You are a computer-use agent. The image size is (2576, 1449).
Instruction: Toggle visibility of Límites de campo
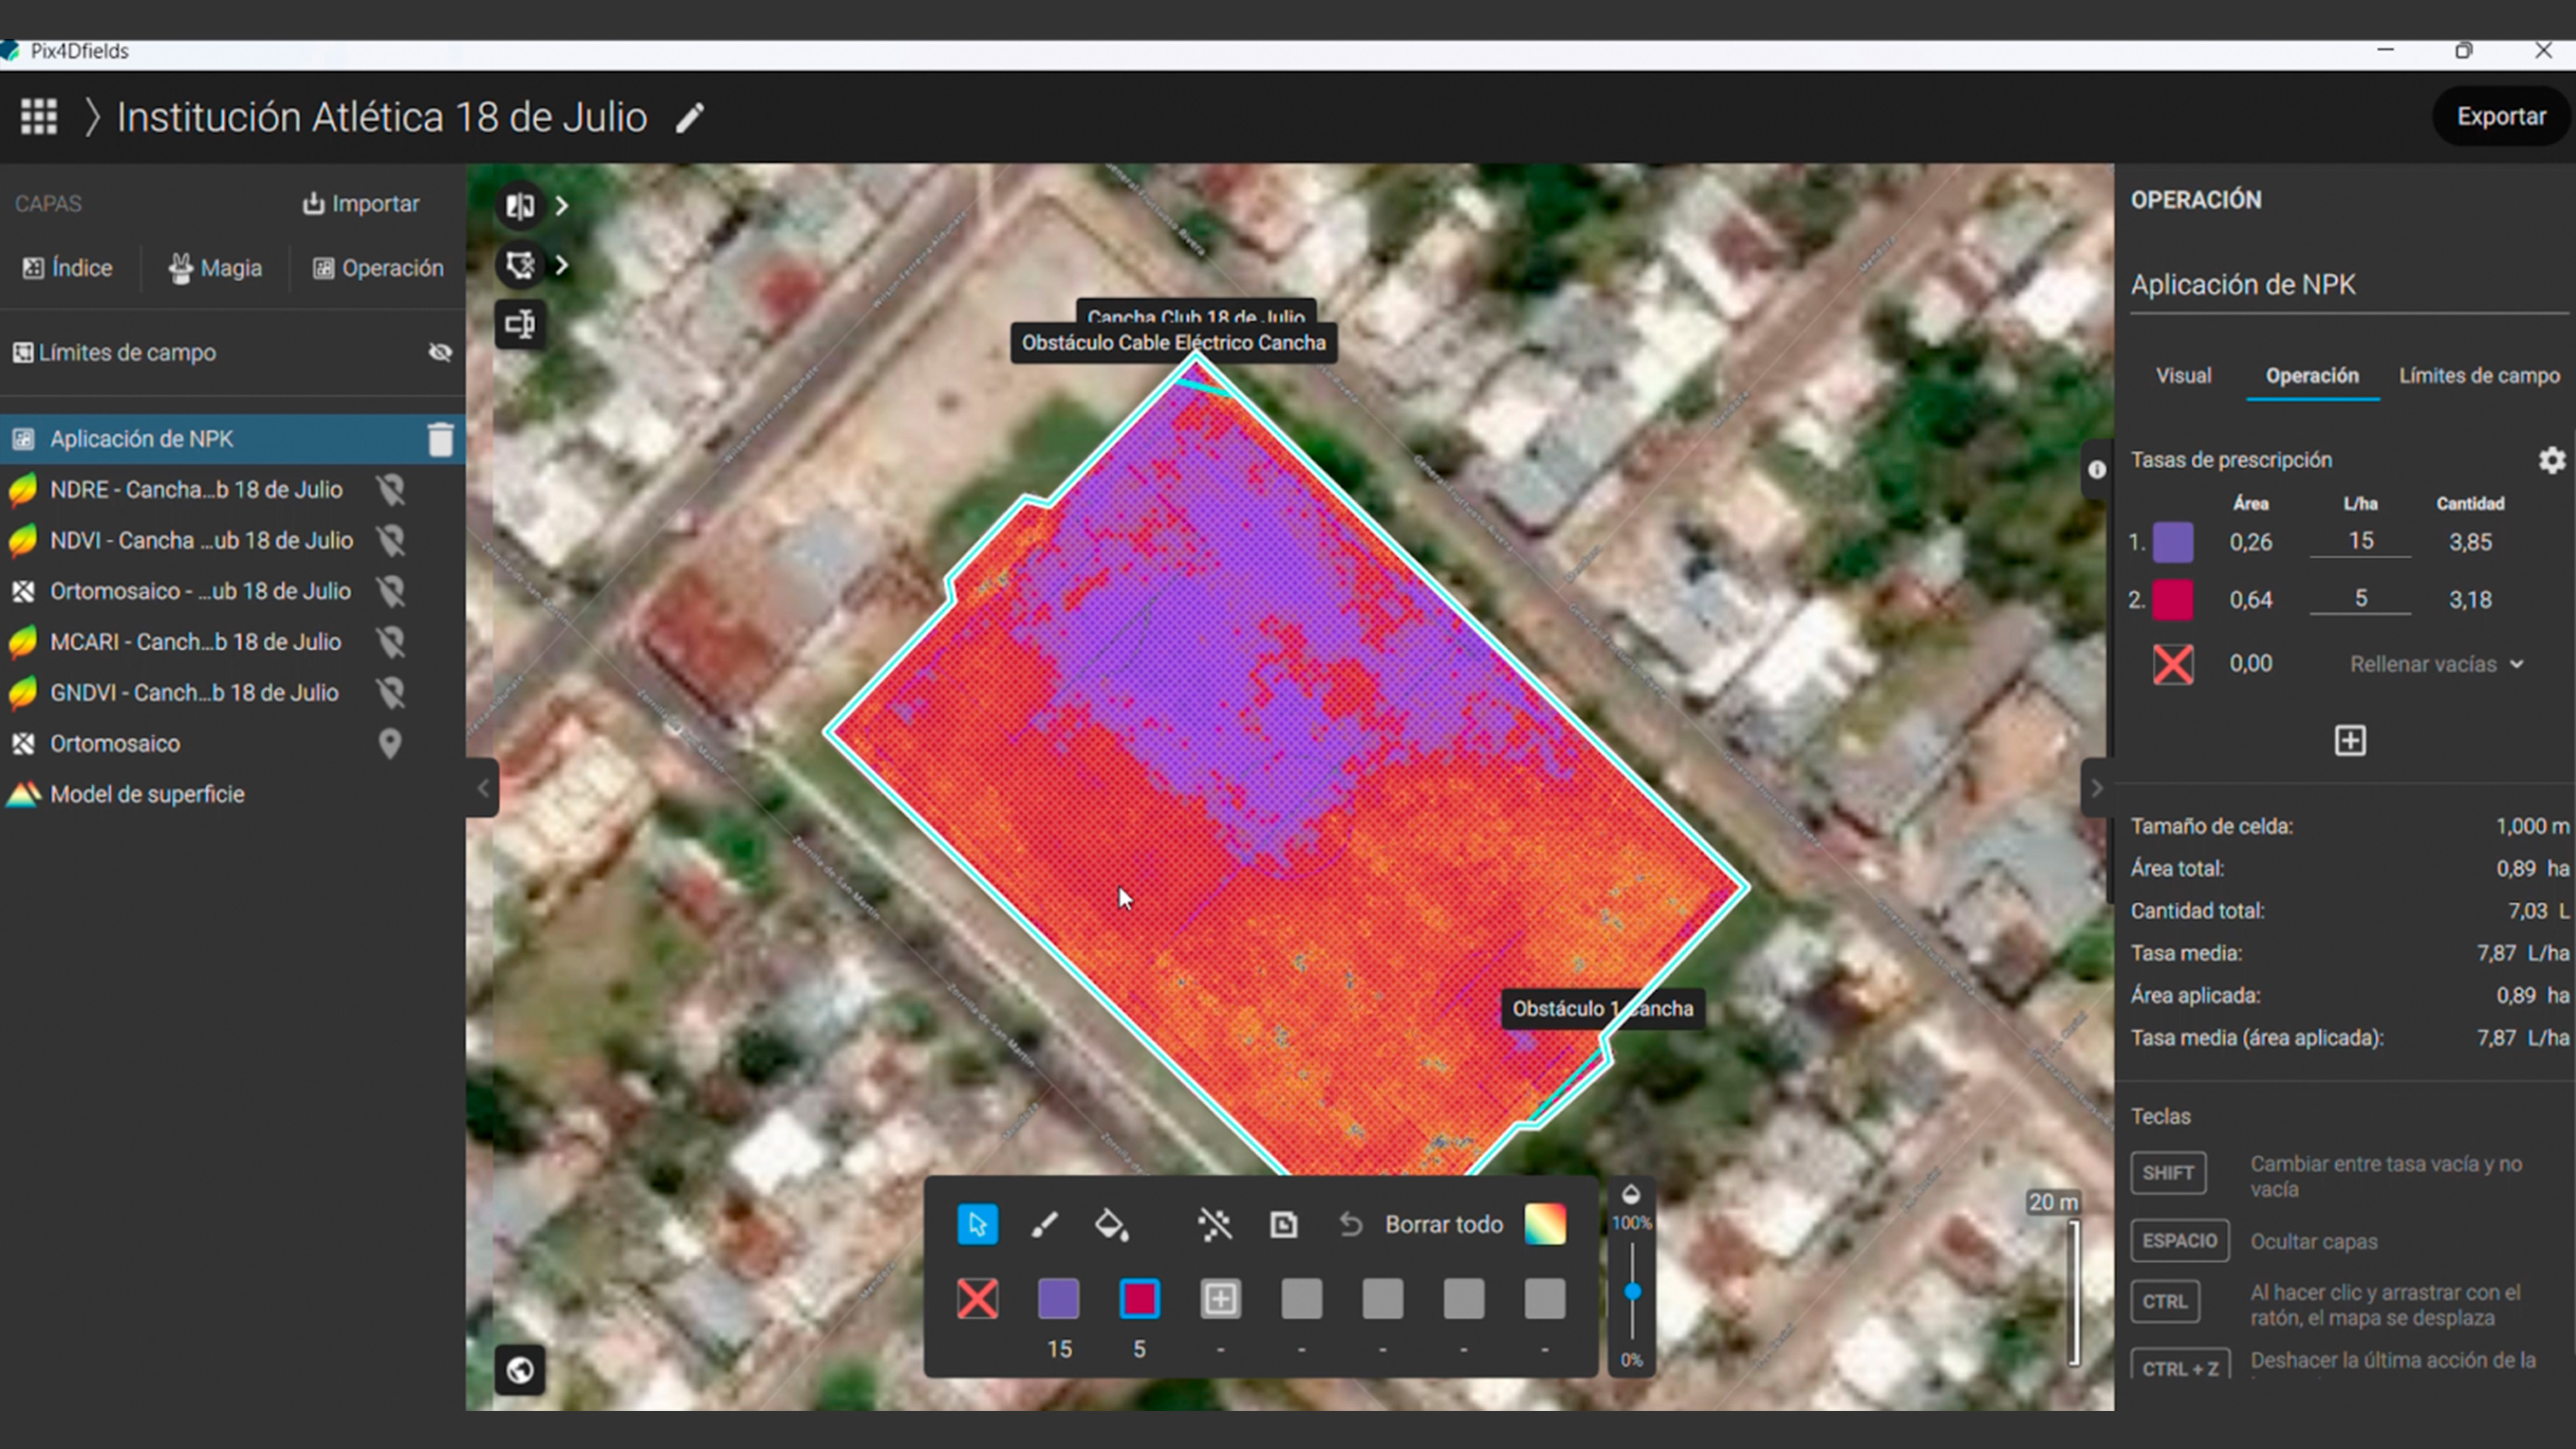[440, 352]
